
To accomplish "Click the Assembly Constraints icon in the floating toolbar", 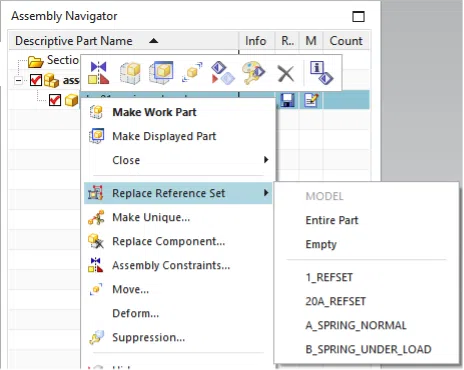I will tap(98, 73).
